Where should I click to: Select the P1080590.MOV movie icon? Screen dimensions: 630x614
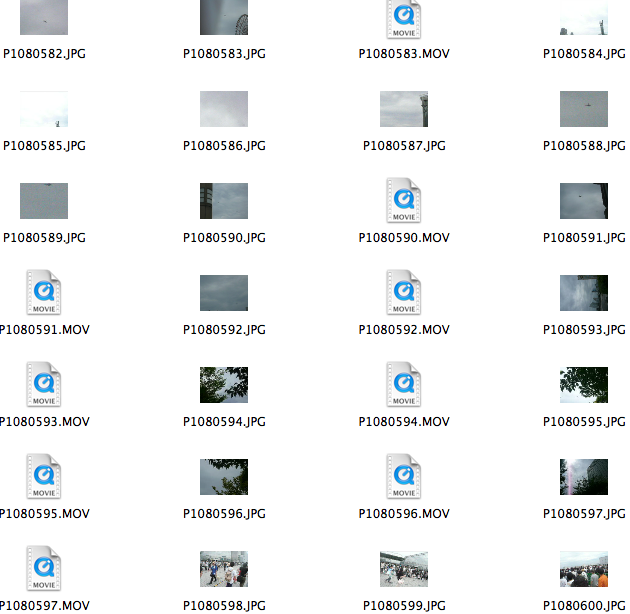(x=404, y=200)
